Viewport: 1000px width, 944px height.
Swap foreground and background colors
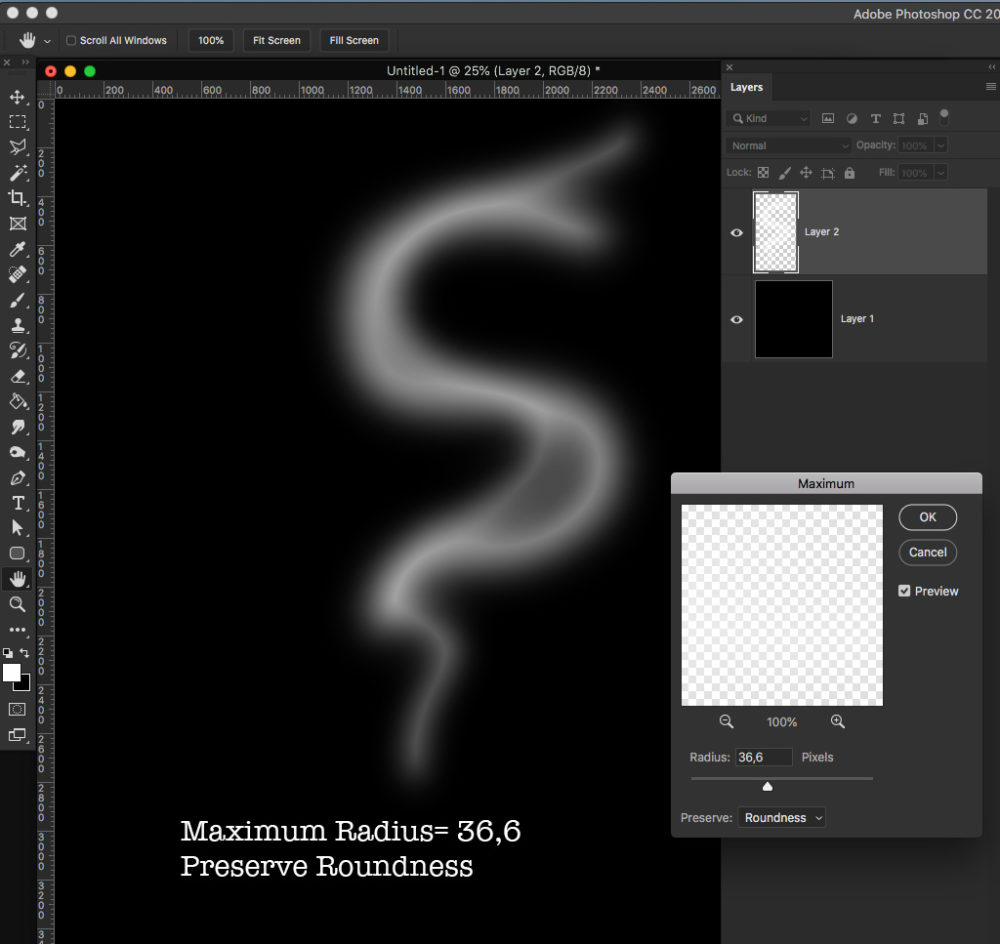(x=25, y=653)
